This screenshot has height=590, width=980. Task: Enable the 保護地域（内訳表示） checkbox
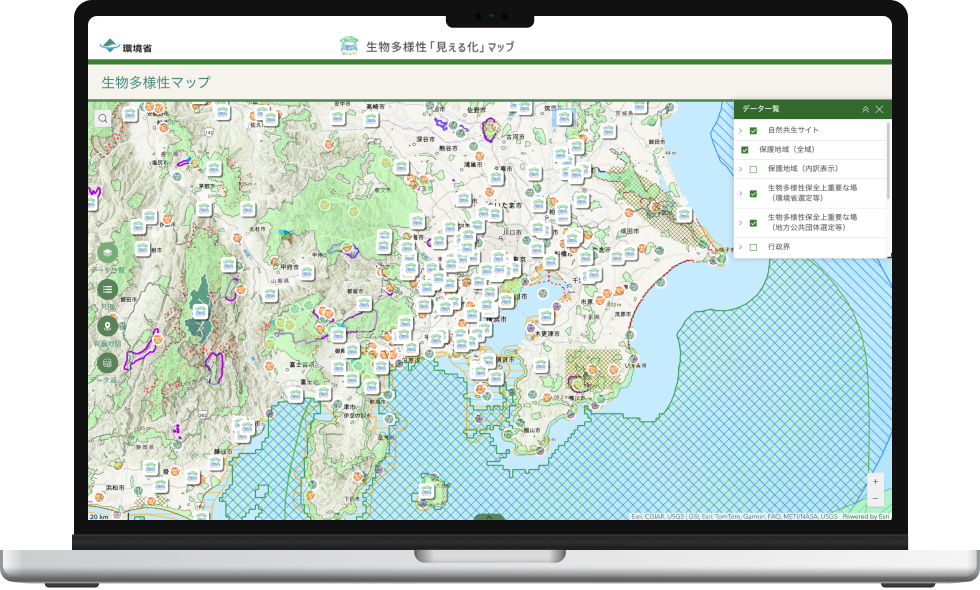[x=753, y=169]
